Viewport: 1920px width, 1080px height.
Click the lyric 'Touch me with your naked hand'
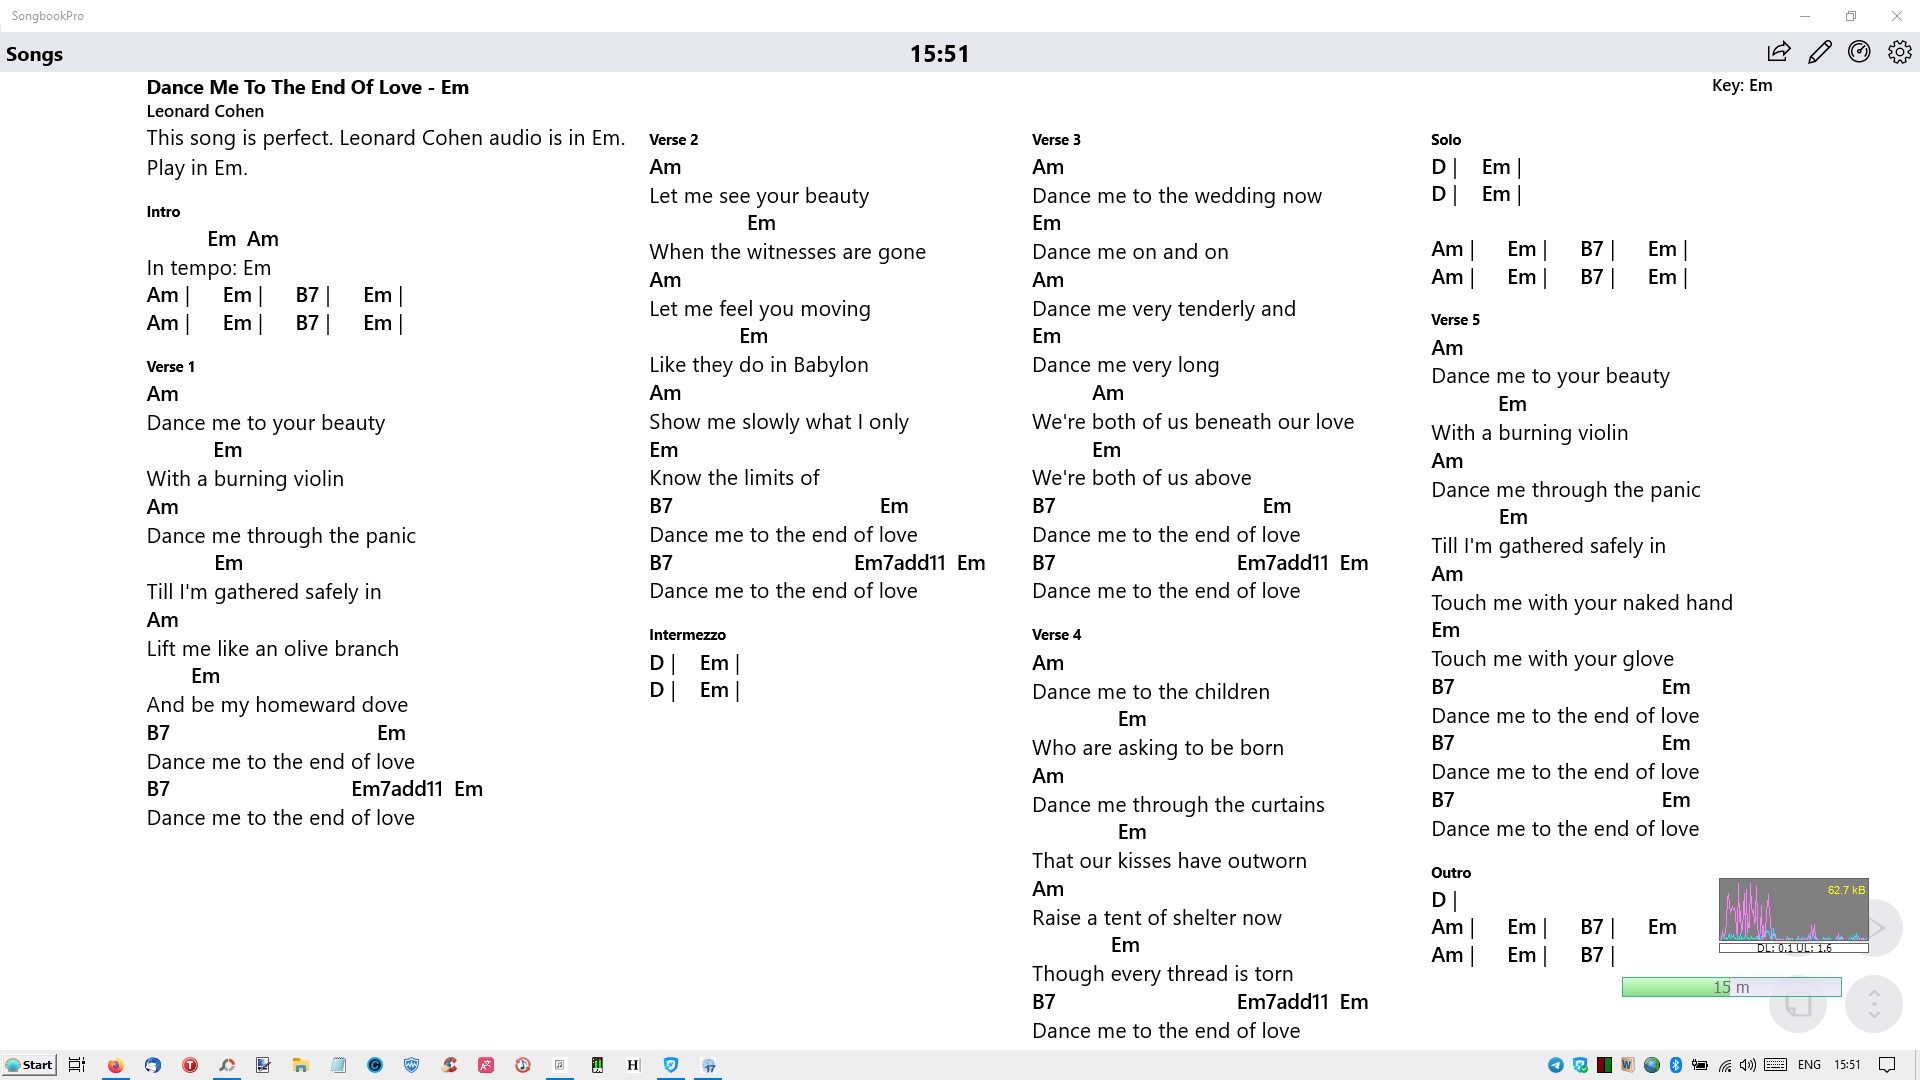(x=1582, y=603)
